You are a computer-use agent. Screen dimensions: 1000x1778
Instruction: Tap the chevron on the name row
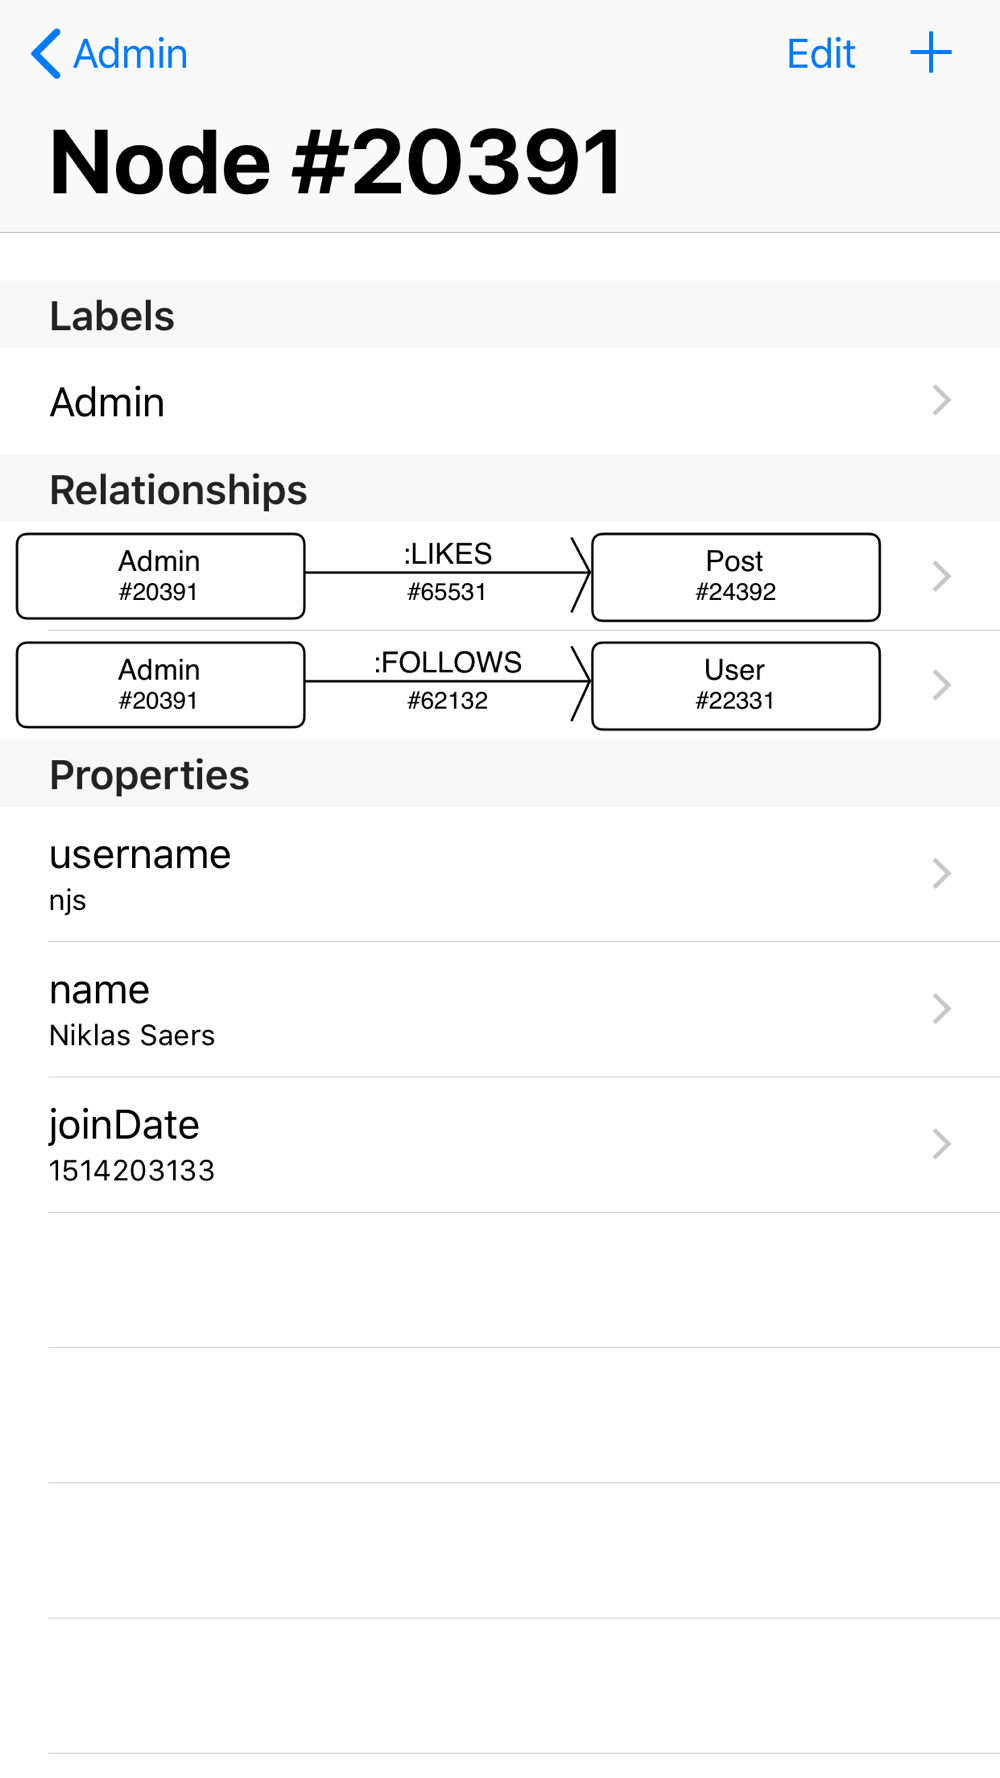(941, 1008)
